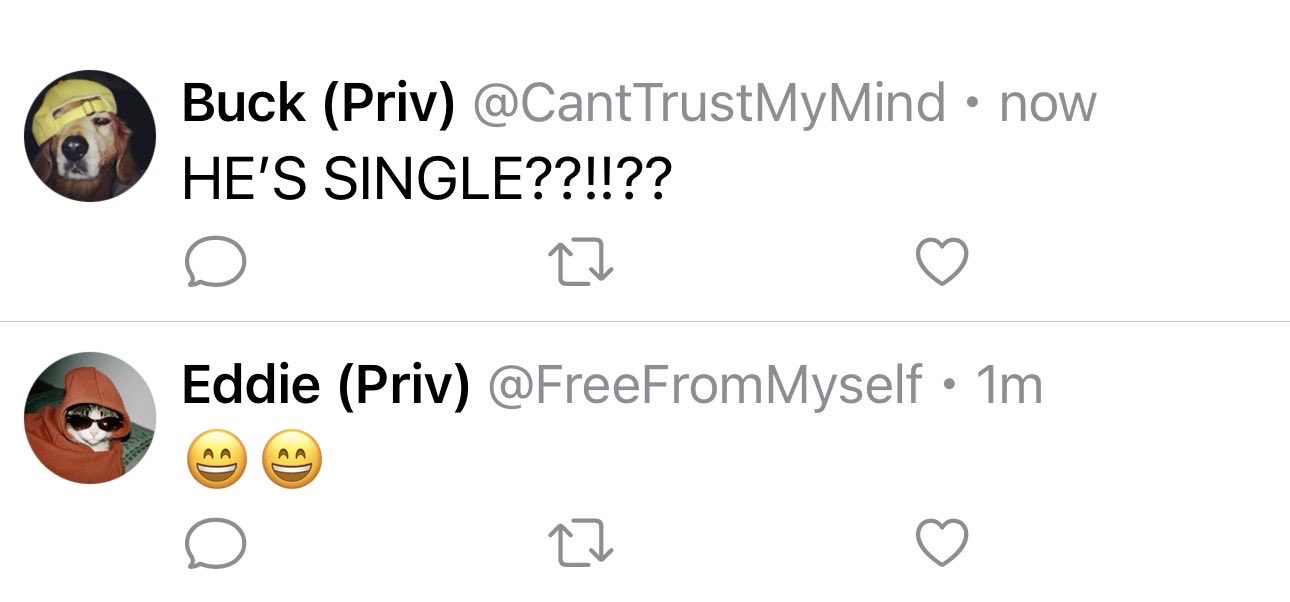This screenshot has width=1290, height=602.
Task: Like Buck's HE'S SINGLE tweet
Action: pyautogui.click(x=942, y=262)
